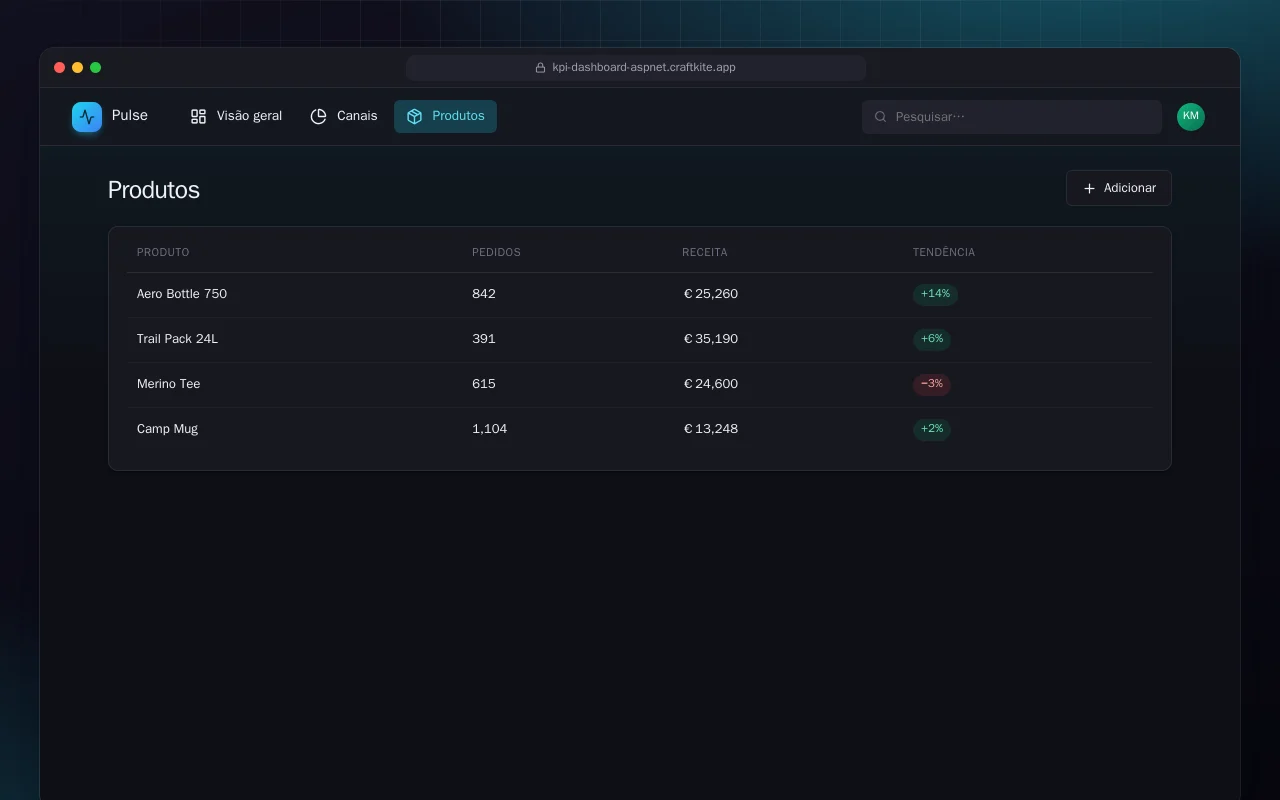
Task: Open the Visão geral tab
Action: point(236,117)
